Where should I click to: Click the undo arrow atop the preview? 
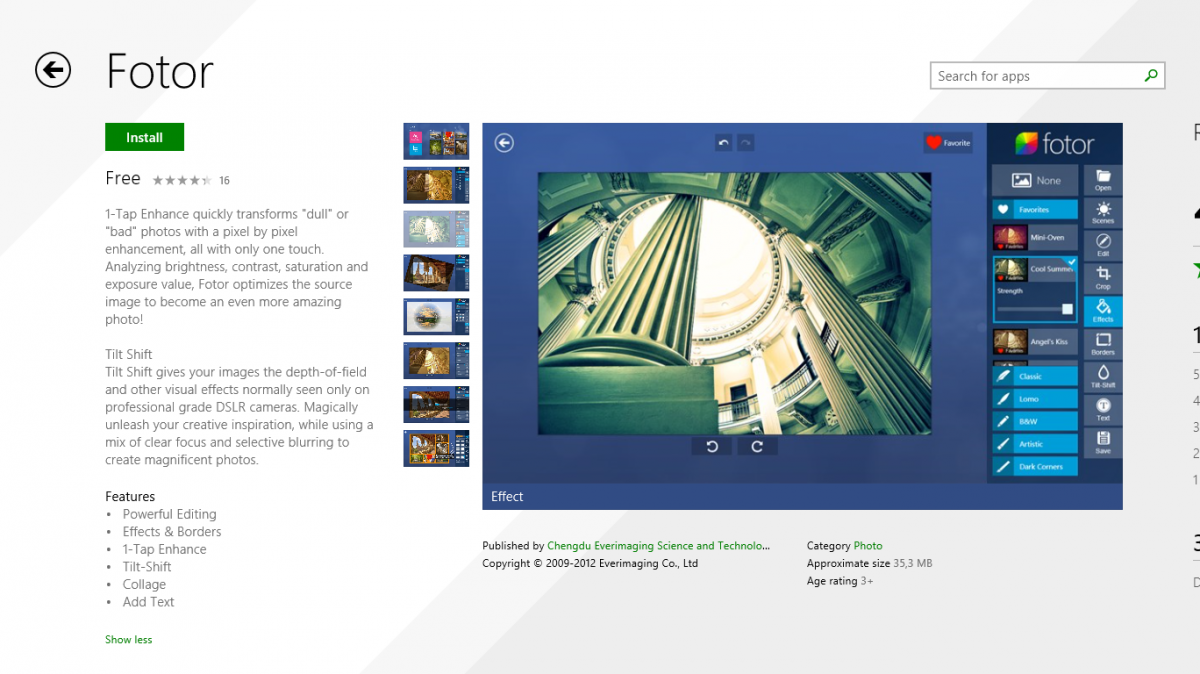(x=724, y=143)
